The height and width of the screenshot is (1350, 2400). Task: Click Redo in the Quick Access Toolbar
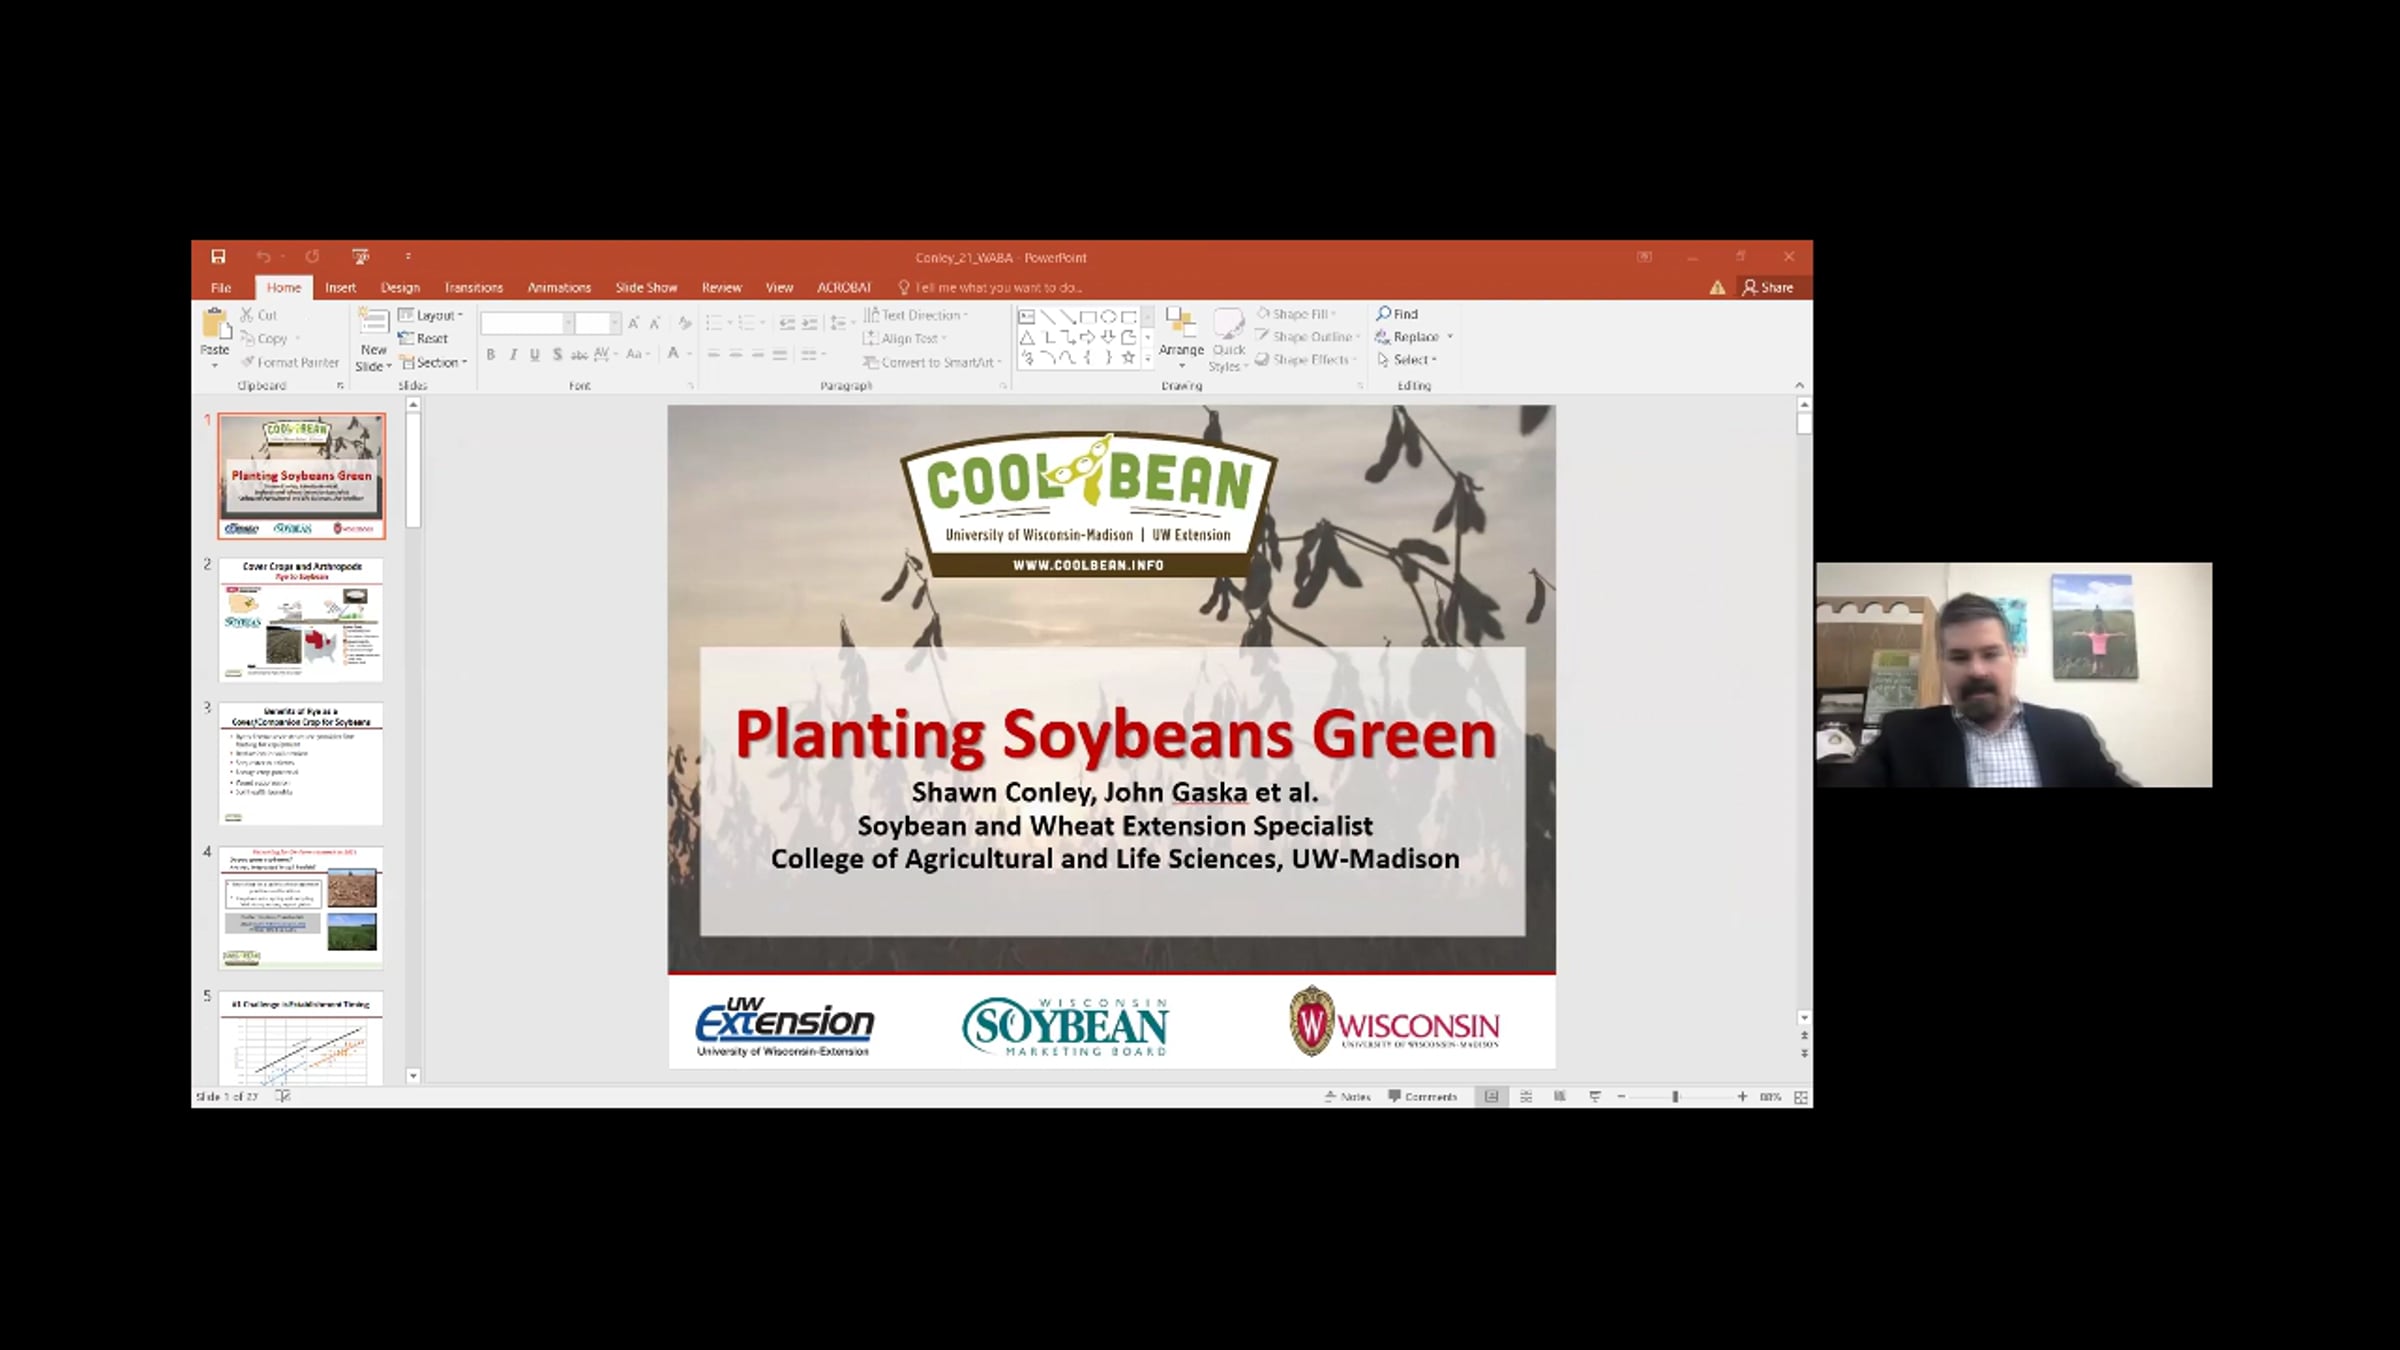click(x=312, y=257)
